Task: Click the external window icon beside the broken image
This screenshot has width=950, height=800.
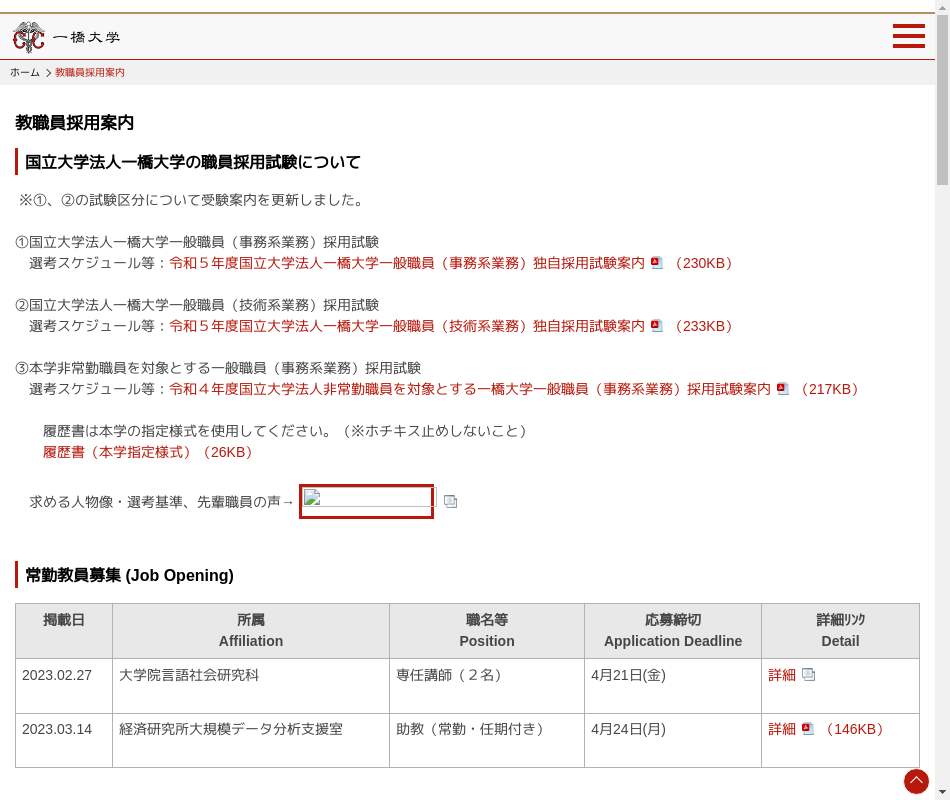Action: [450, 501]
